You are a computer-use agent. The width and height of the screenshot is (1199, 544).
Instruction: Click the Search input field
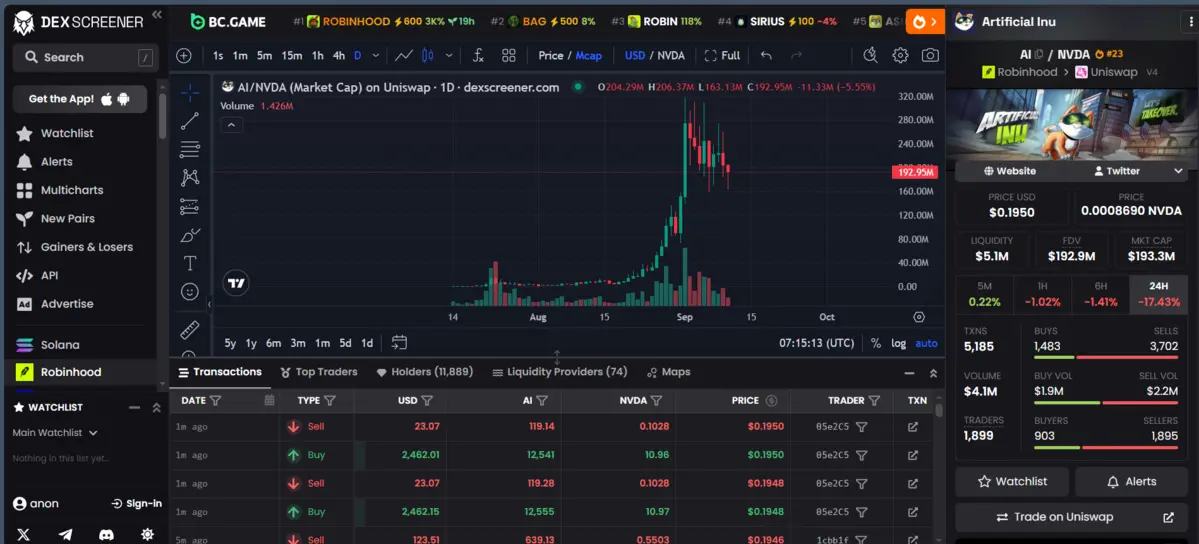click(86, 57)
